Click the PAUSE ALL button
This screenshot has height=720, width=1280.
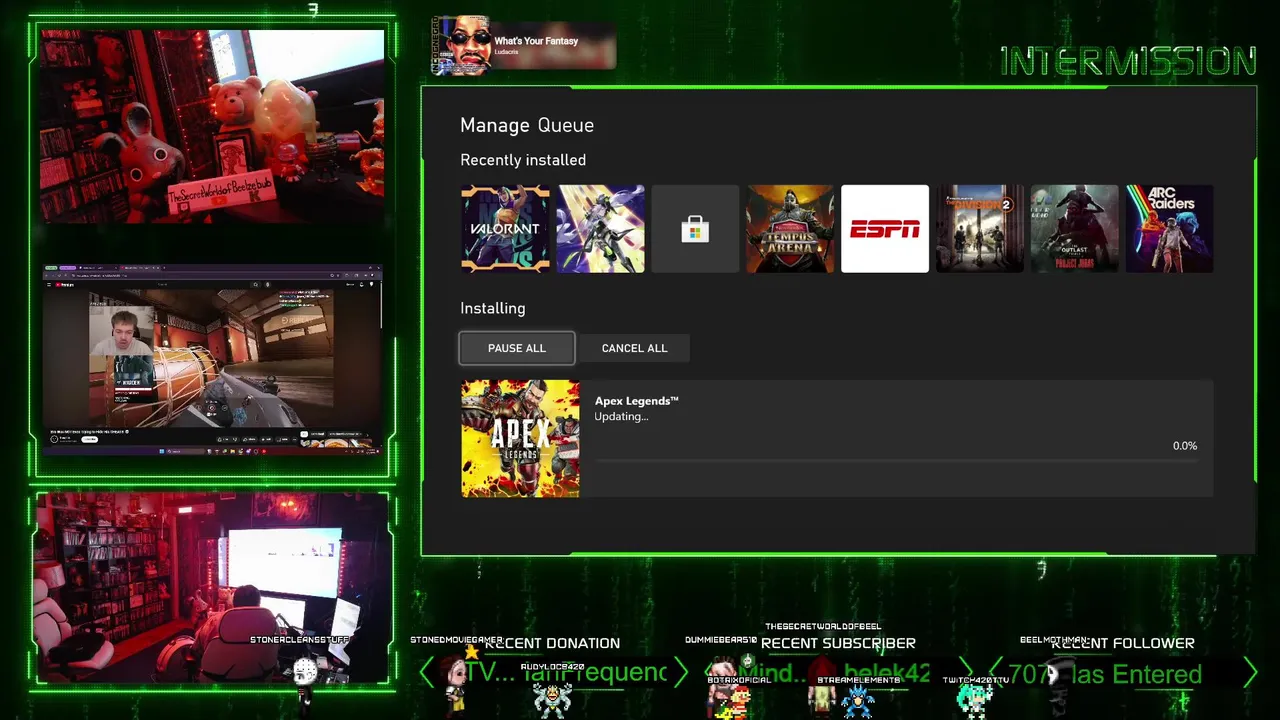pyautogui.click(x=517, y=348)
